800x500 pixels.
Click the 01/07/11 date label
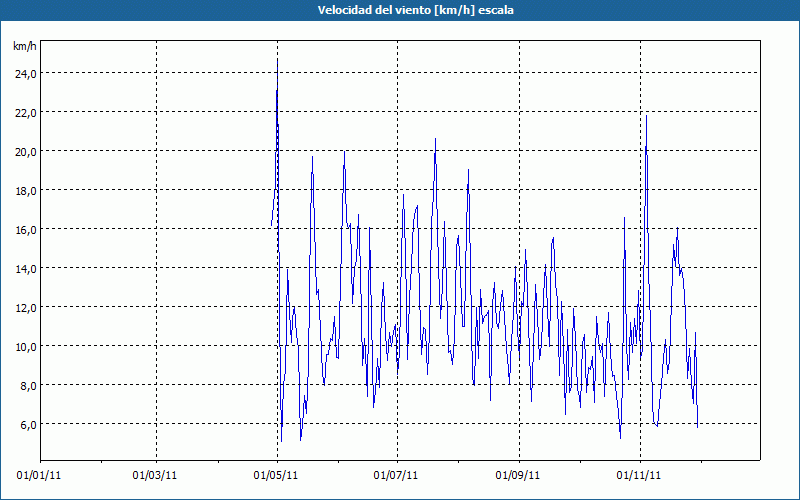[396, 476]
